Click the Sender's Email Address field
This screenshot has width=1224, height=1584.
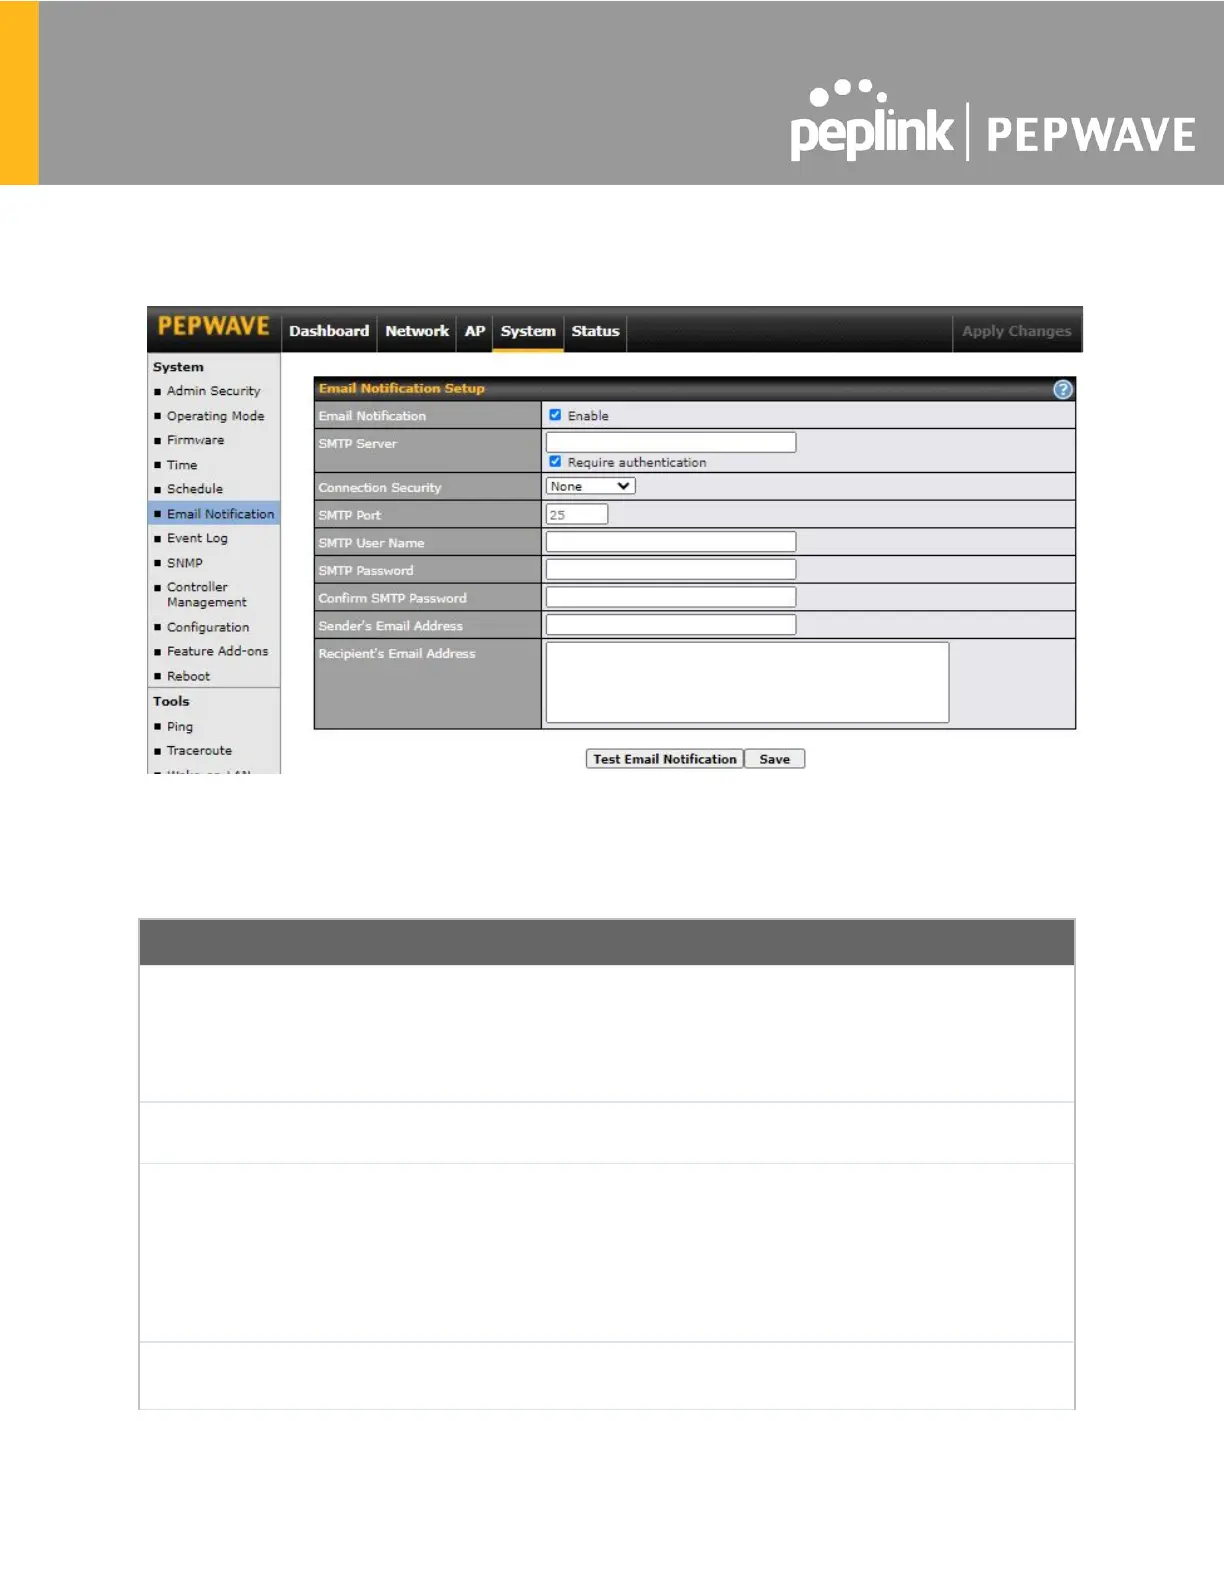[x=671, y=625]
